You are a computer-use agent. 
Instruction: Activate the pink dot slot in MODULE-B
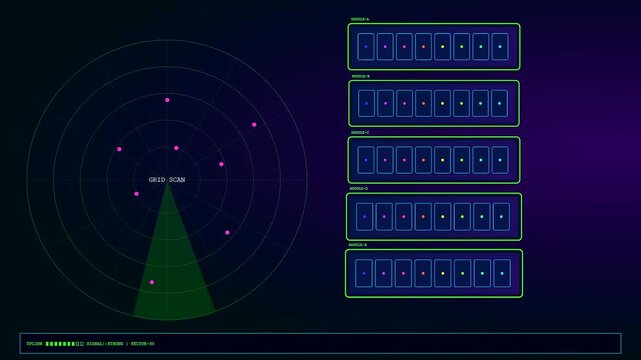point(404,103)
